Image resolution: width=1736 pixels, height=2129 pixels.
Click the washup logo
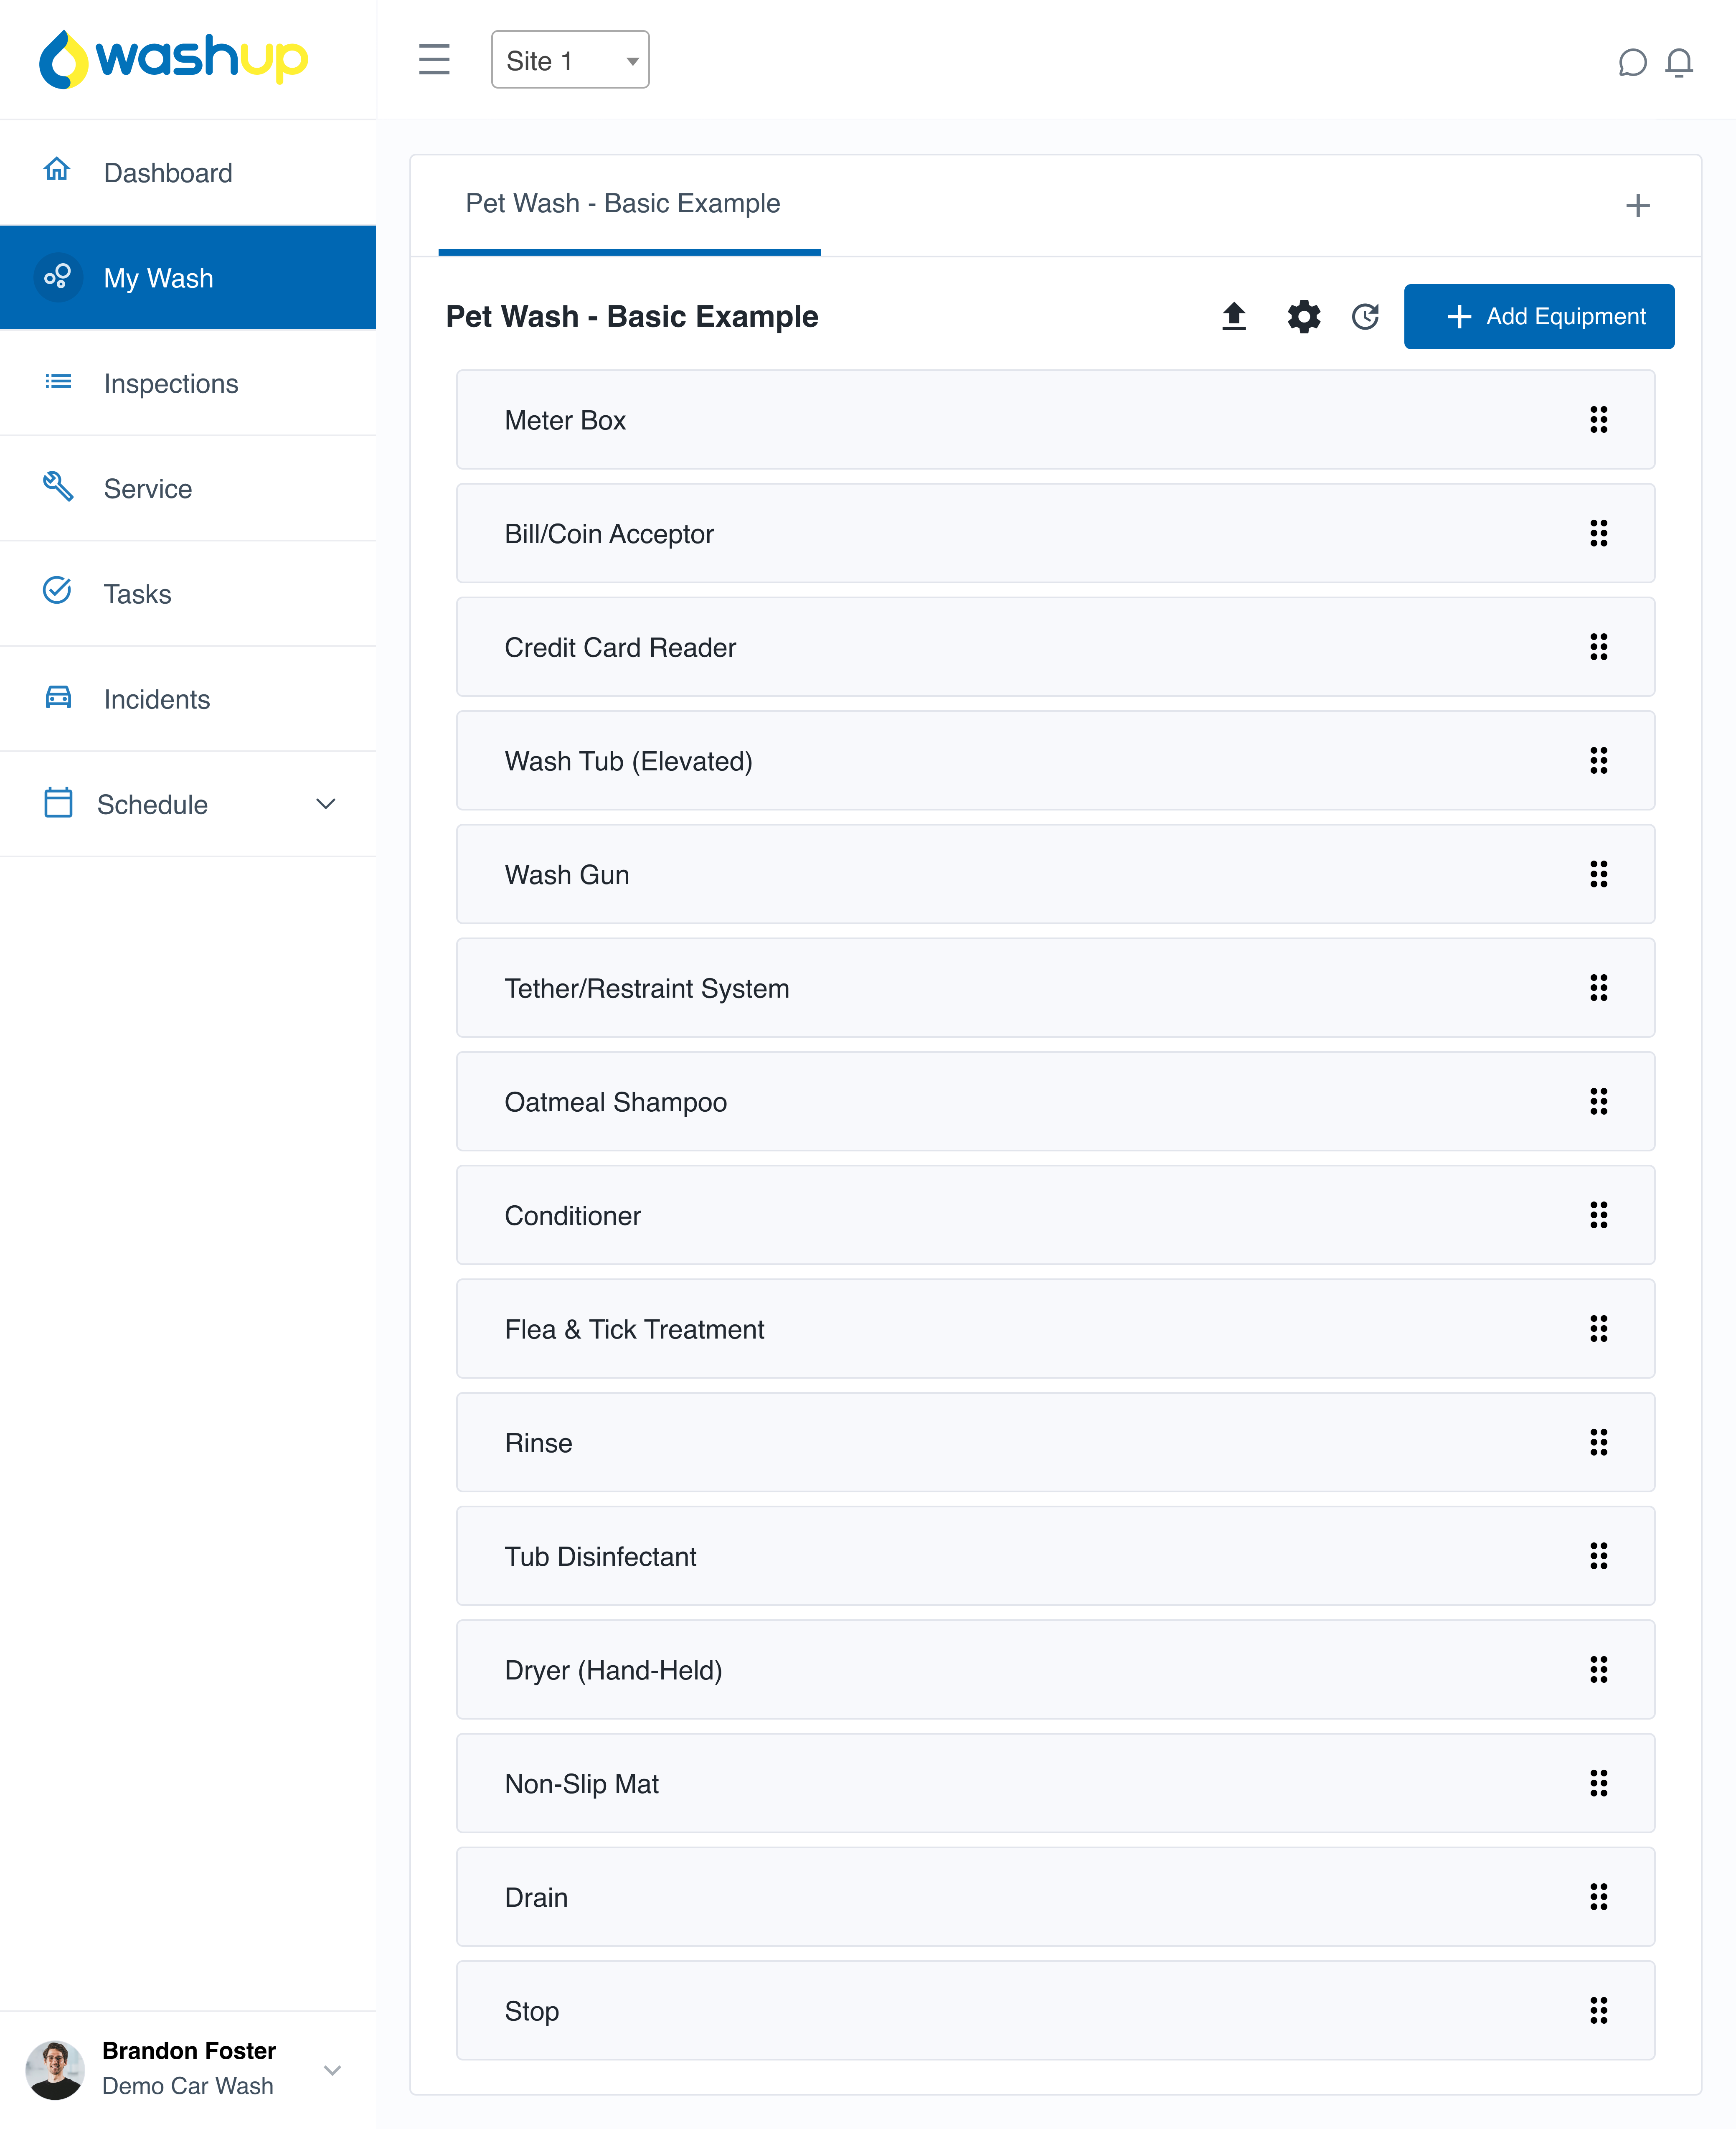[x=173, y=58]
